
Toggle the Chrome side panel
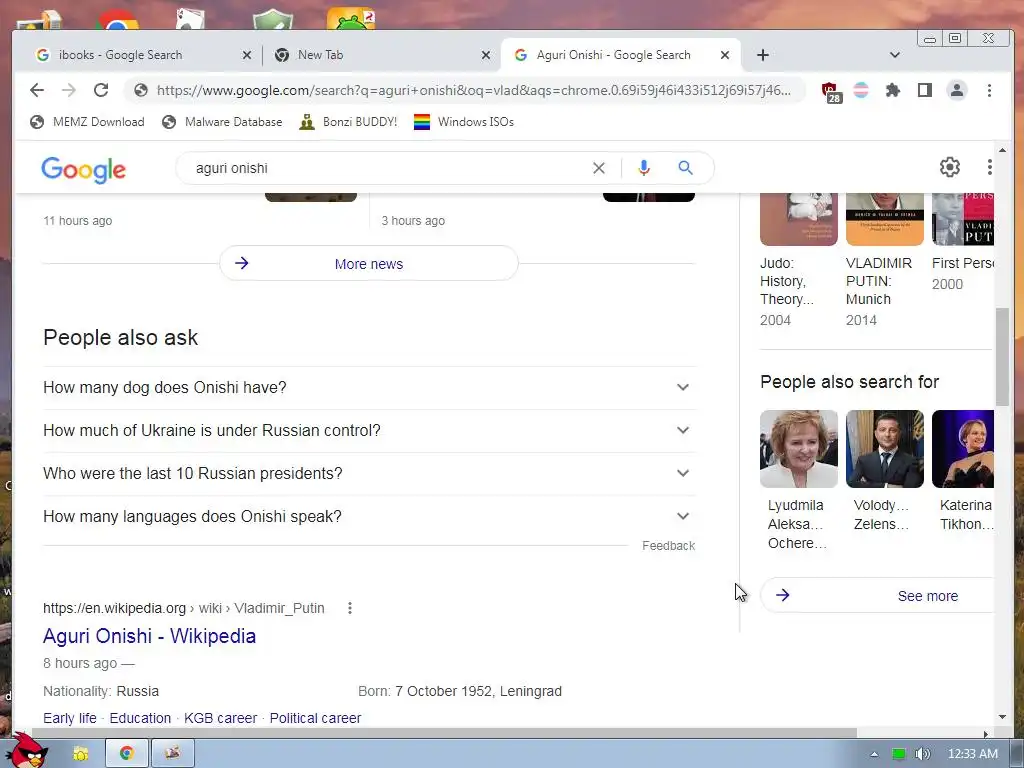pos(925,90)
